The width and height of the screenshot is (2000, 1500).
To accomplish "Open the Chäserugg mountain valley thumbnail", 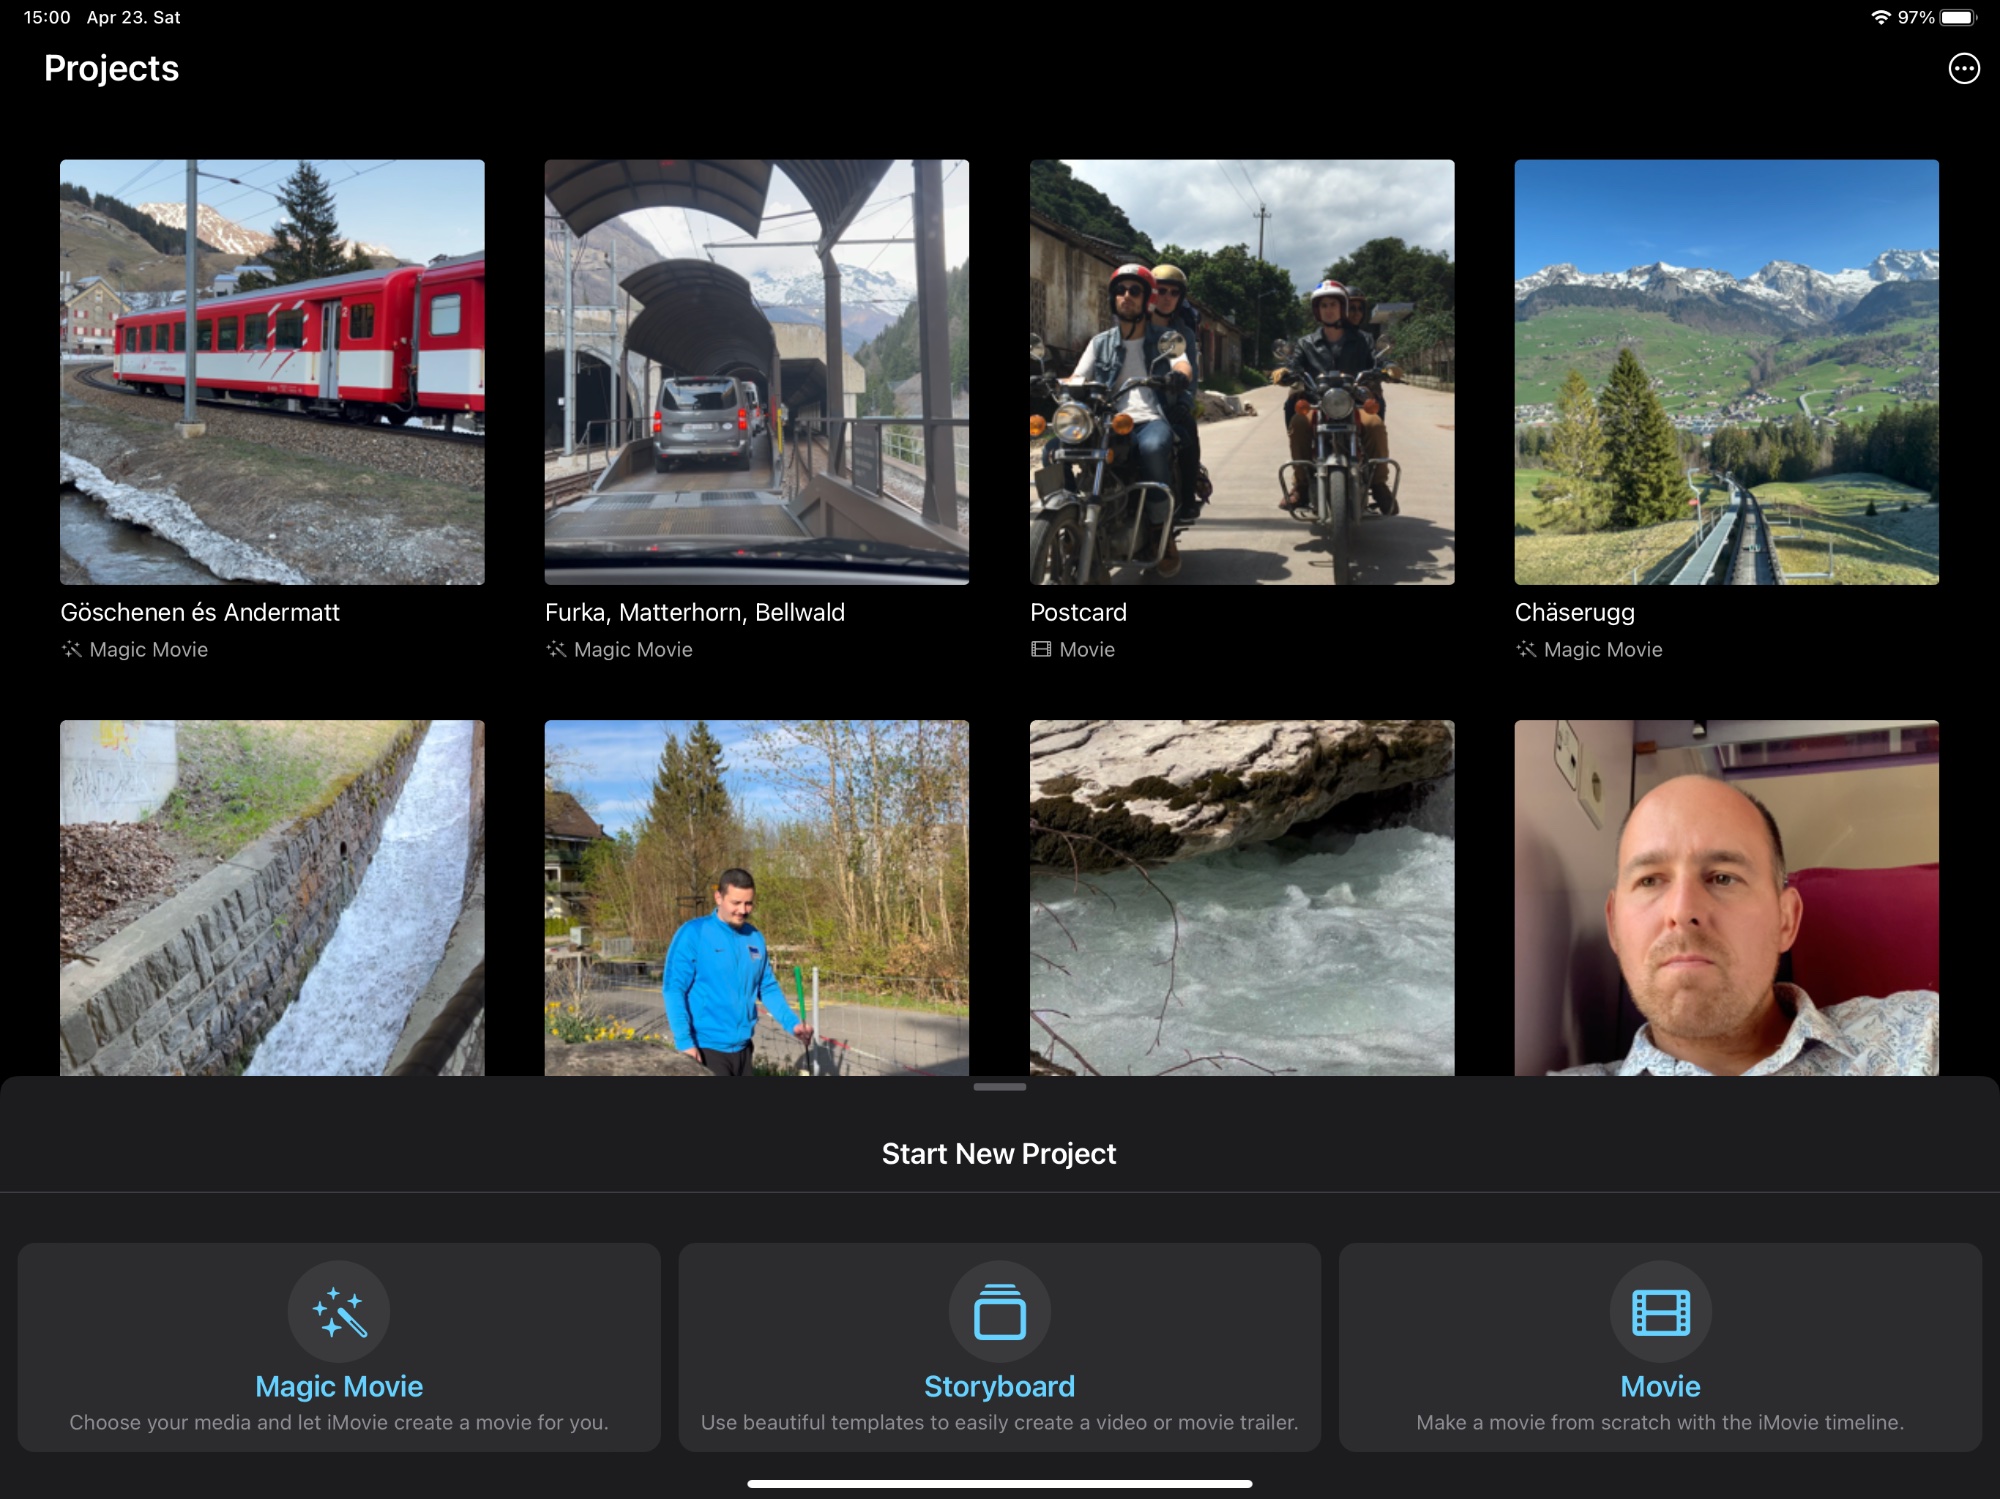I will [1727, 372].
